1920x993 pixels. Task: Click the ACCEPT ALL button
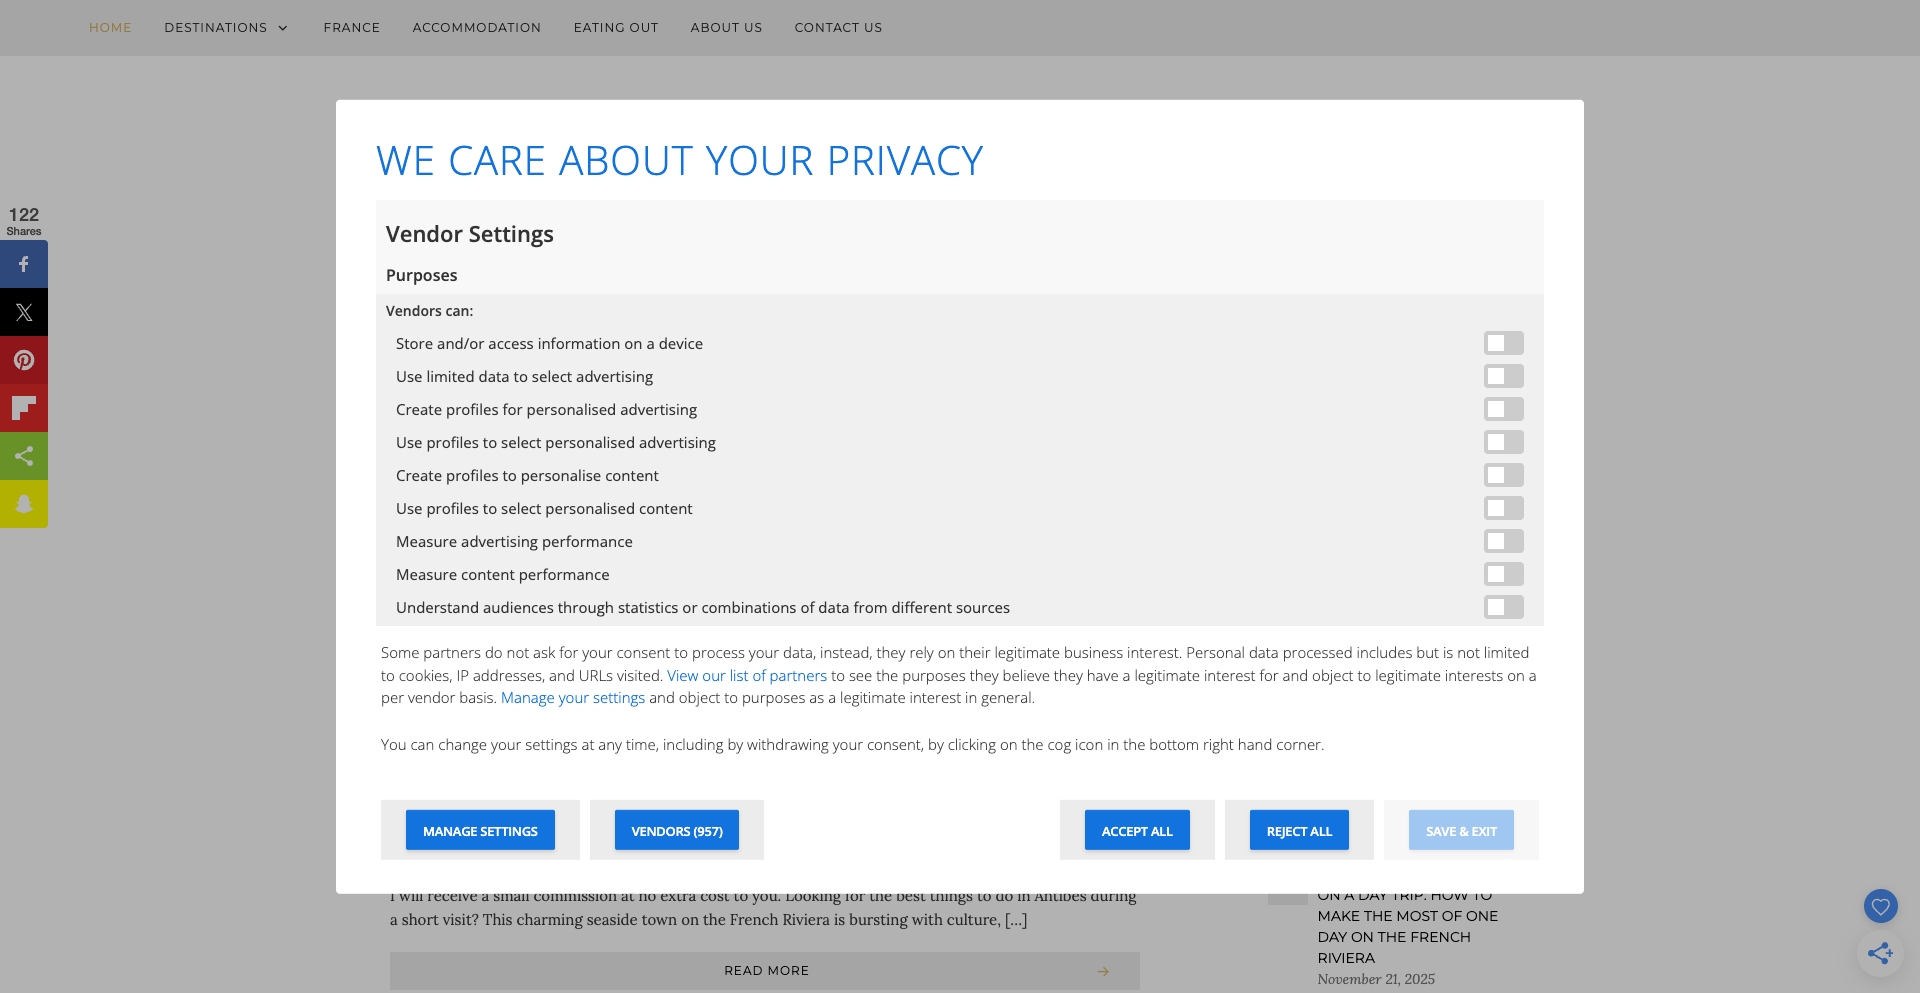pos(1137,830)
